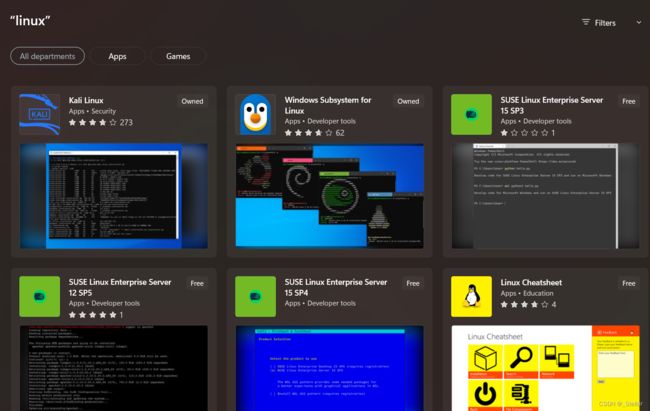This screenshot has height=411, width=650.
Task: Open the Linux Cheatsheet title link
Action: click(x=531, y=282)
